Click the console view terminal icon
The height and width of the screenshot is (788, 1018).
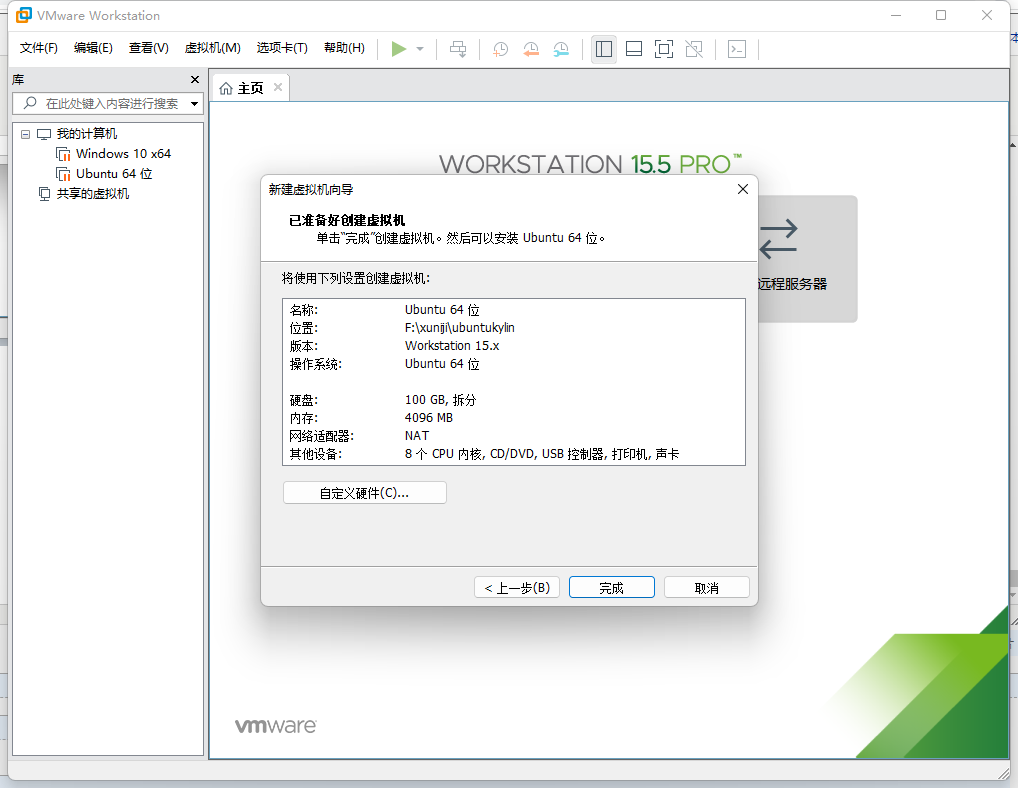pos(737,49)
